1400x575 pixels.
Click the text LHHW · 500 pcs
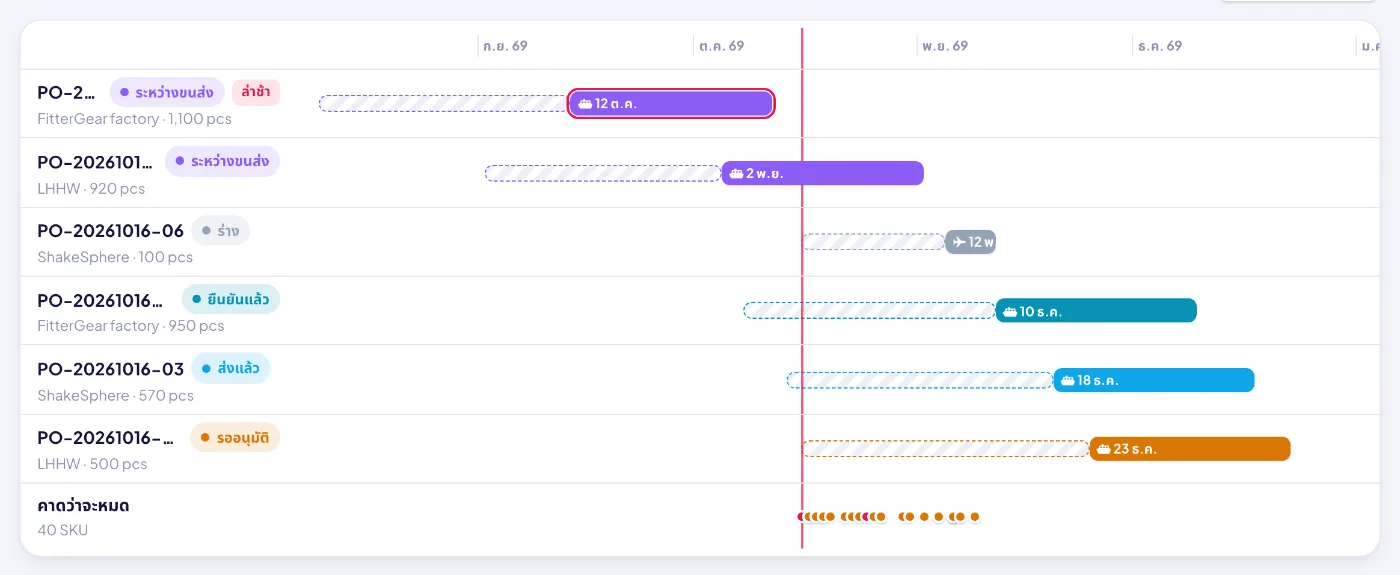(92, 464)
